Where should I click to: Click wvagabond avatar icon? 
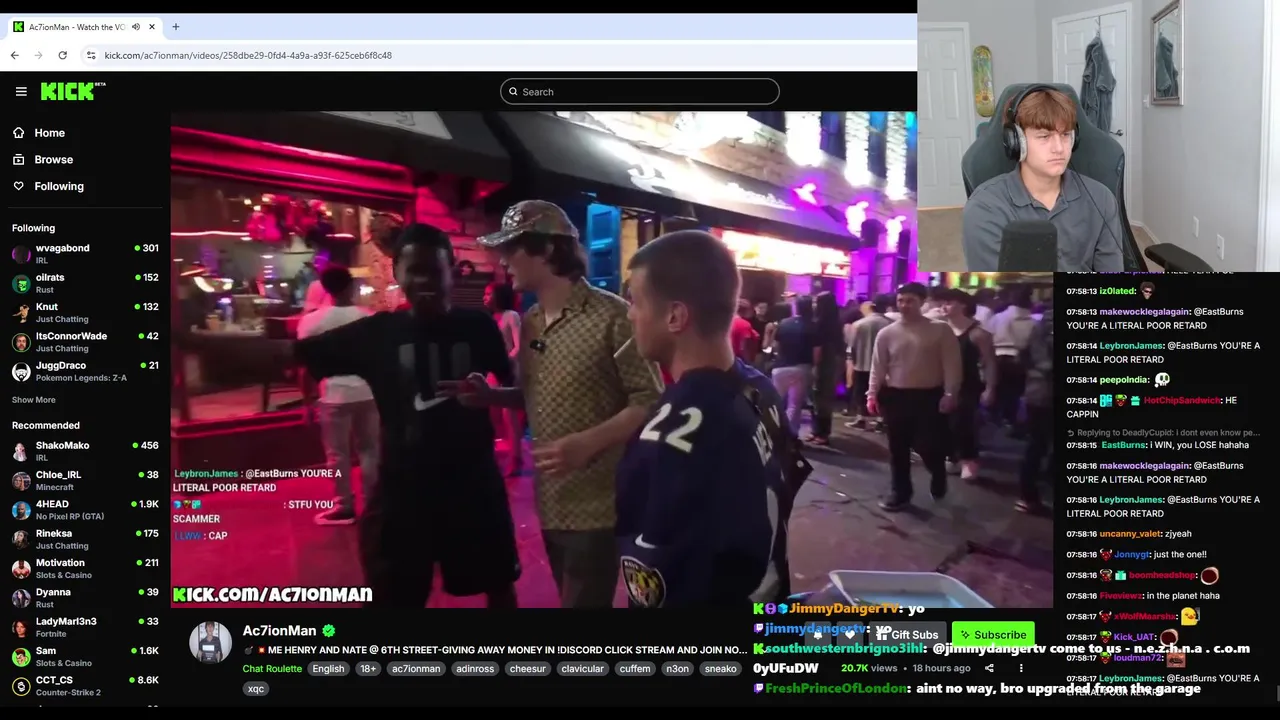[x=21, y=254]
